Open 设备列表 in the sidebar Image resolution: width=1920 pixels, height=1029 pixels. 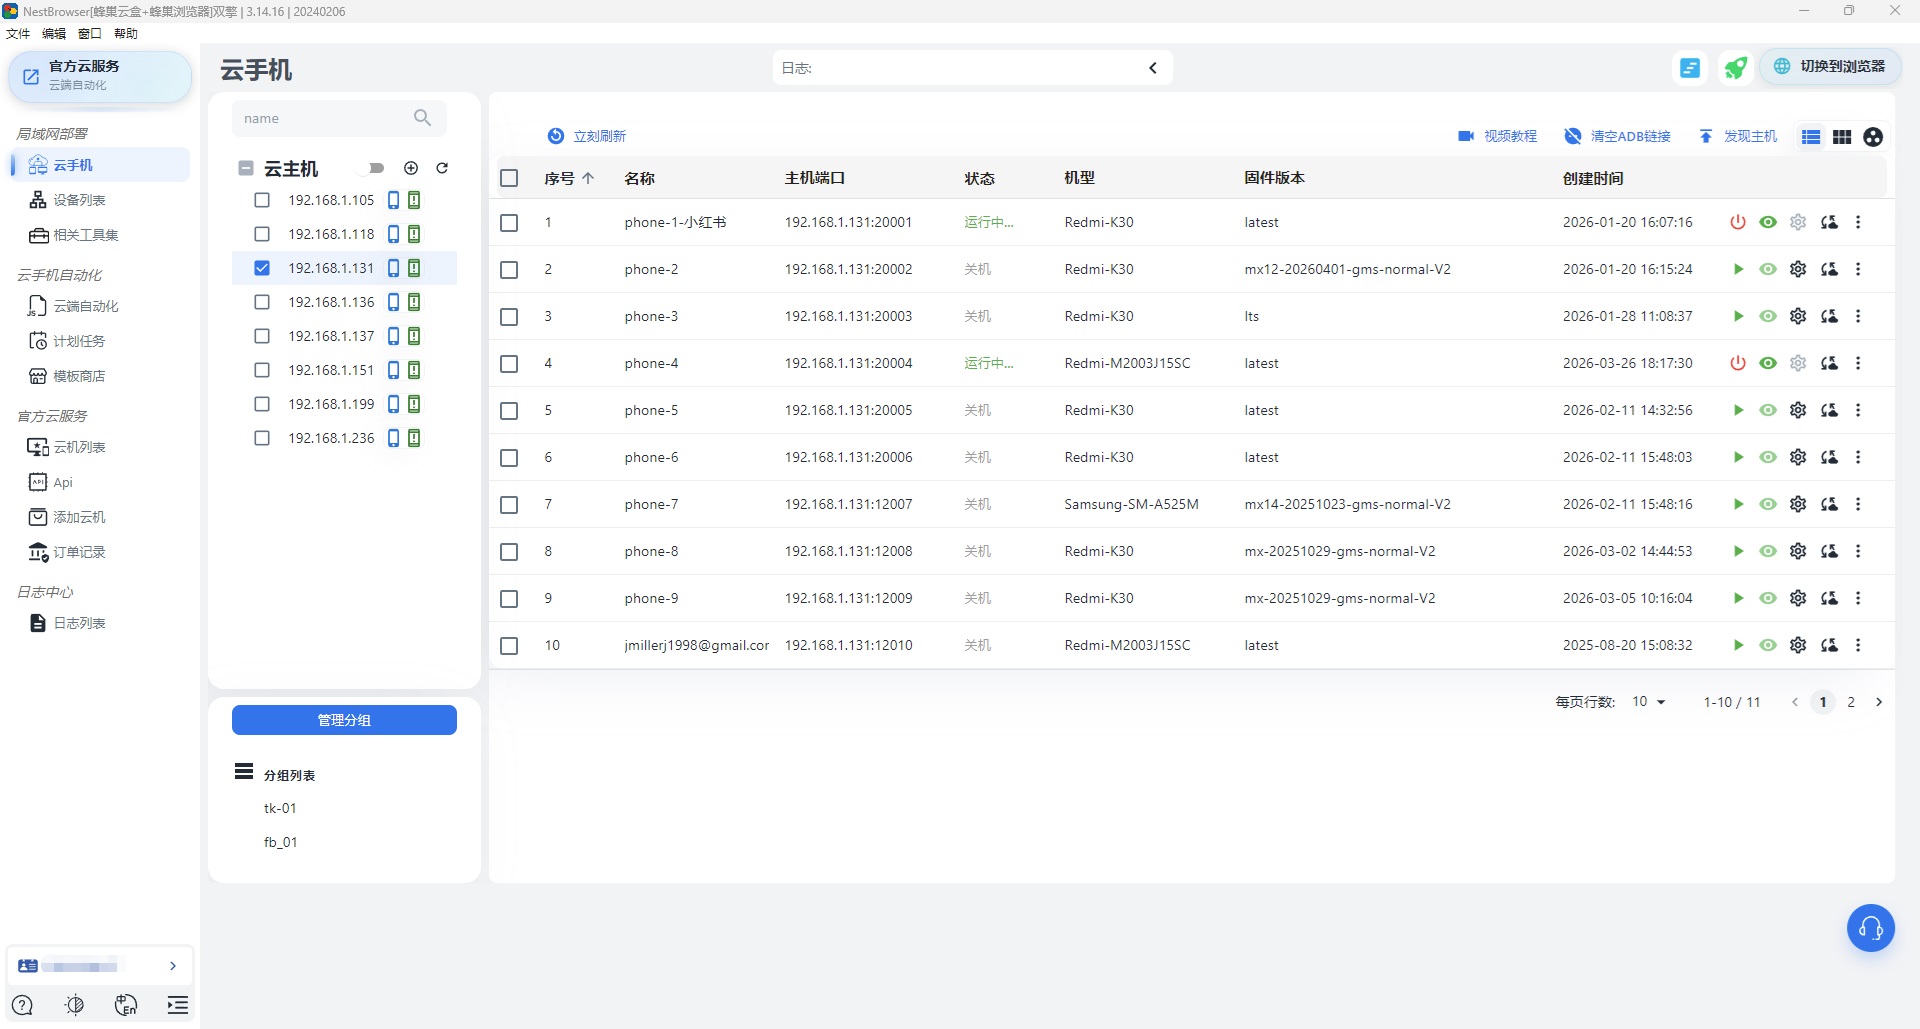pos(79,200)
